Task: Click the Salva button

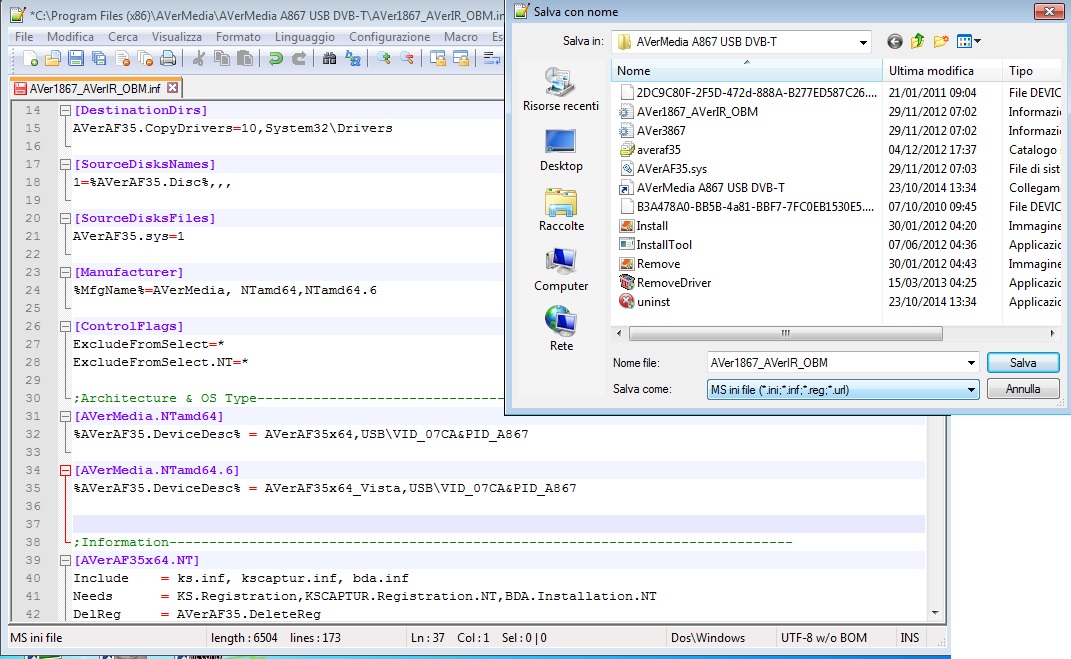Action: tap(1023, 363)
